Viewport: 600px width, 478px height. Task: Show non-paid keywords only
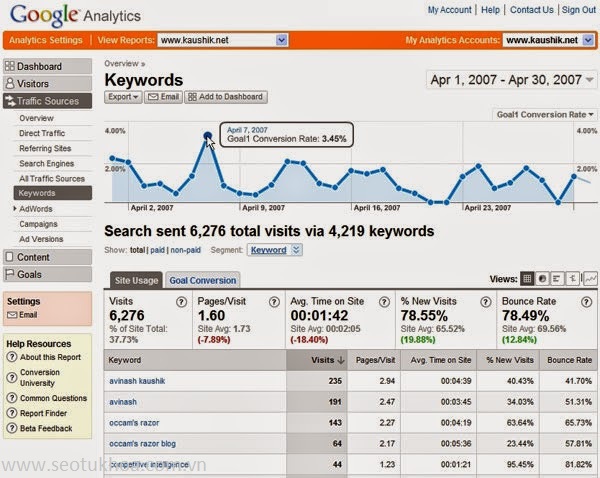click(183, 250)
